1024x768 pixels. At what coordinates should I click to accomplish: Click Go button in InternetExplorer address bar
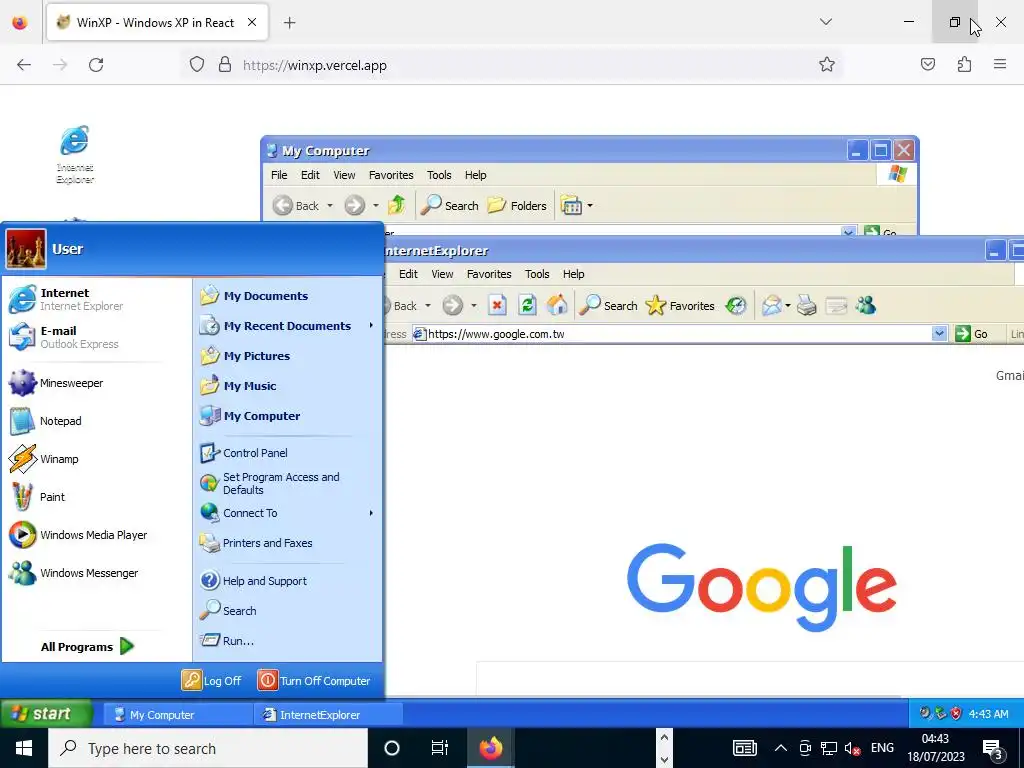tap(972, 334)
